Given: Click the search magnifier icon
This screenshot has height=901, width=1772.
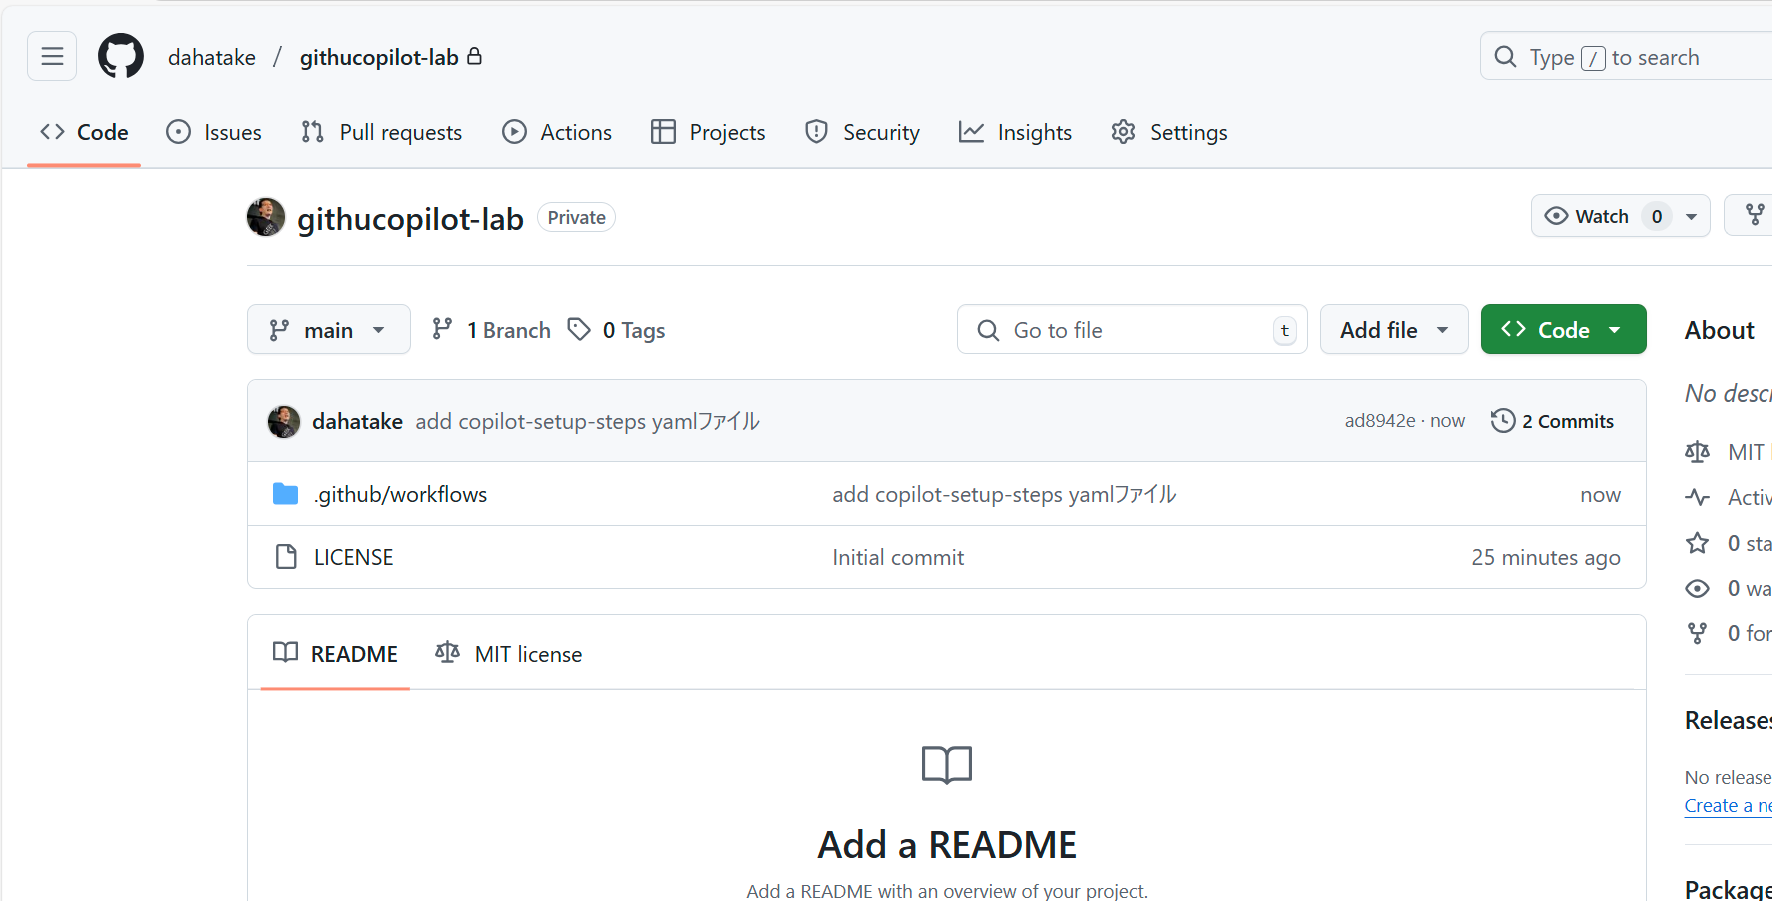Looking at the screenshot, I should click(x=1504, y=56).
